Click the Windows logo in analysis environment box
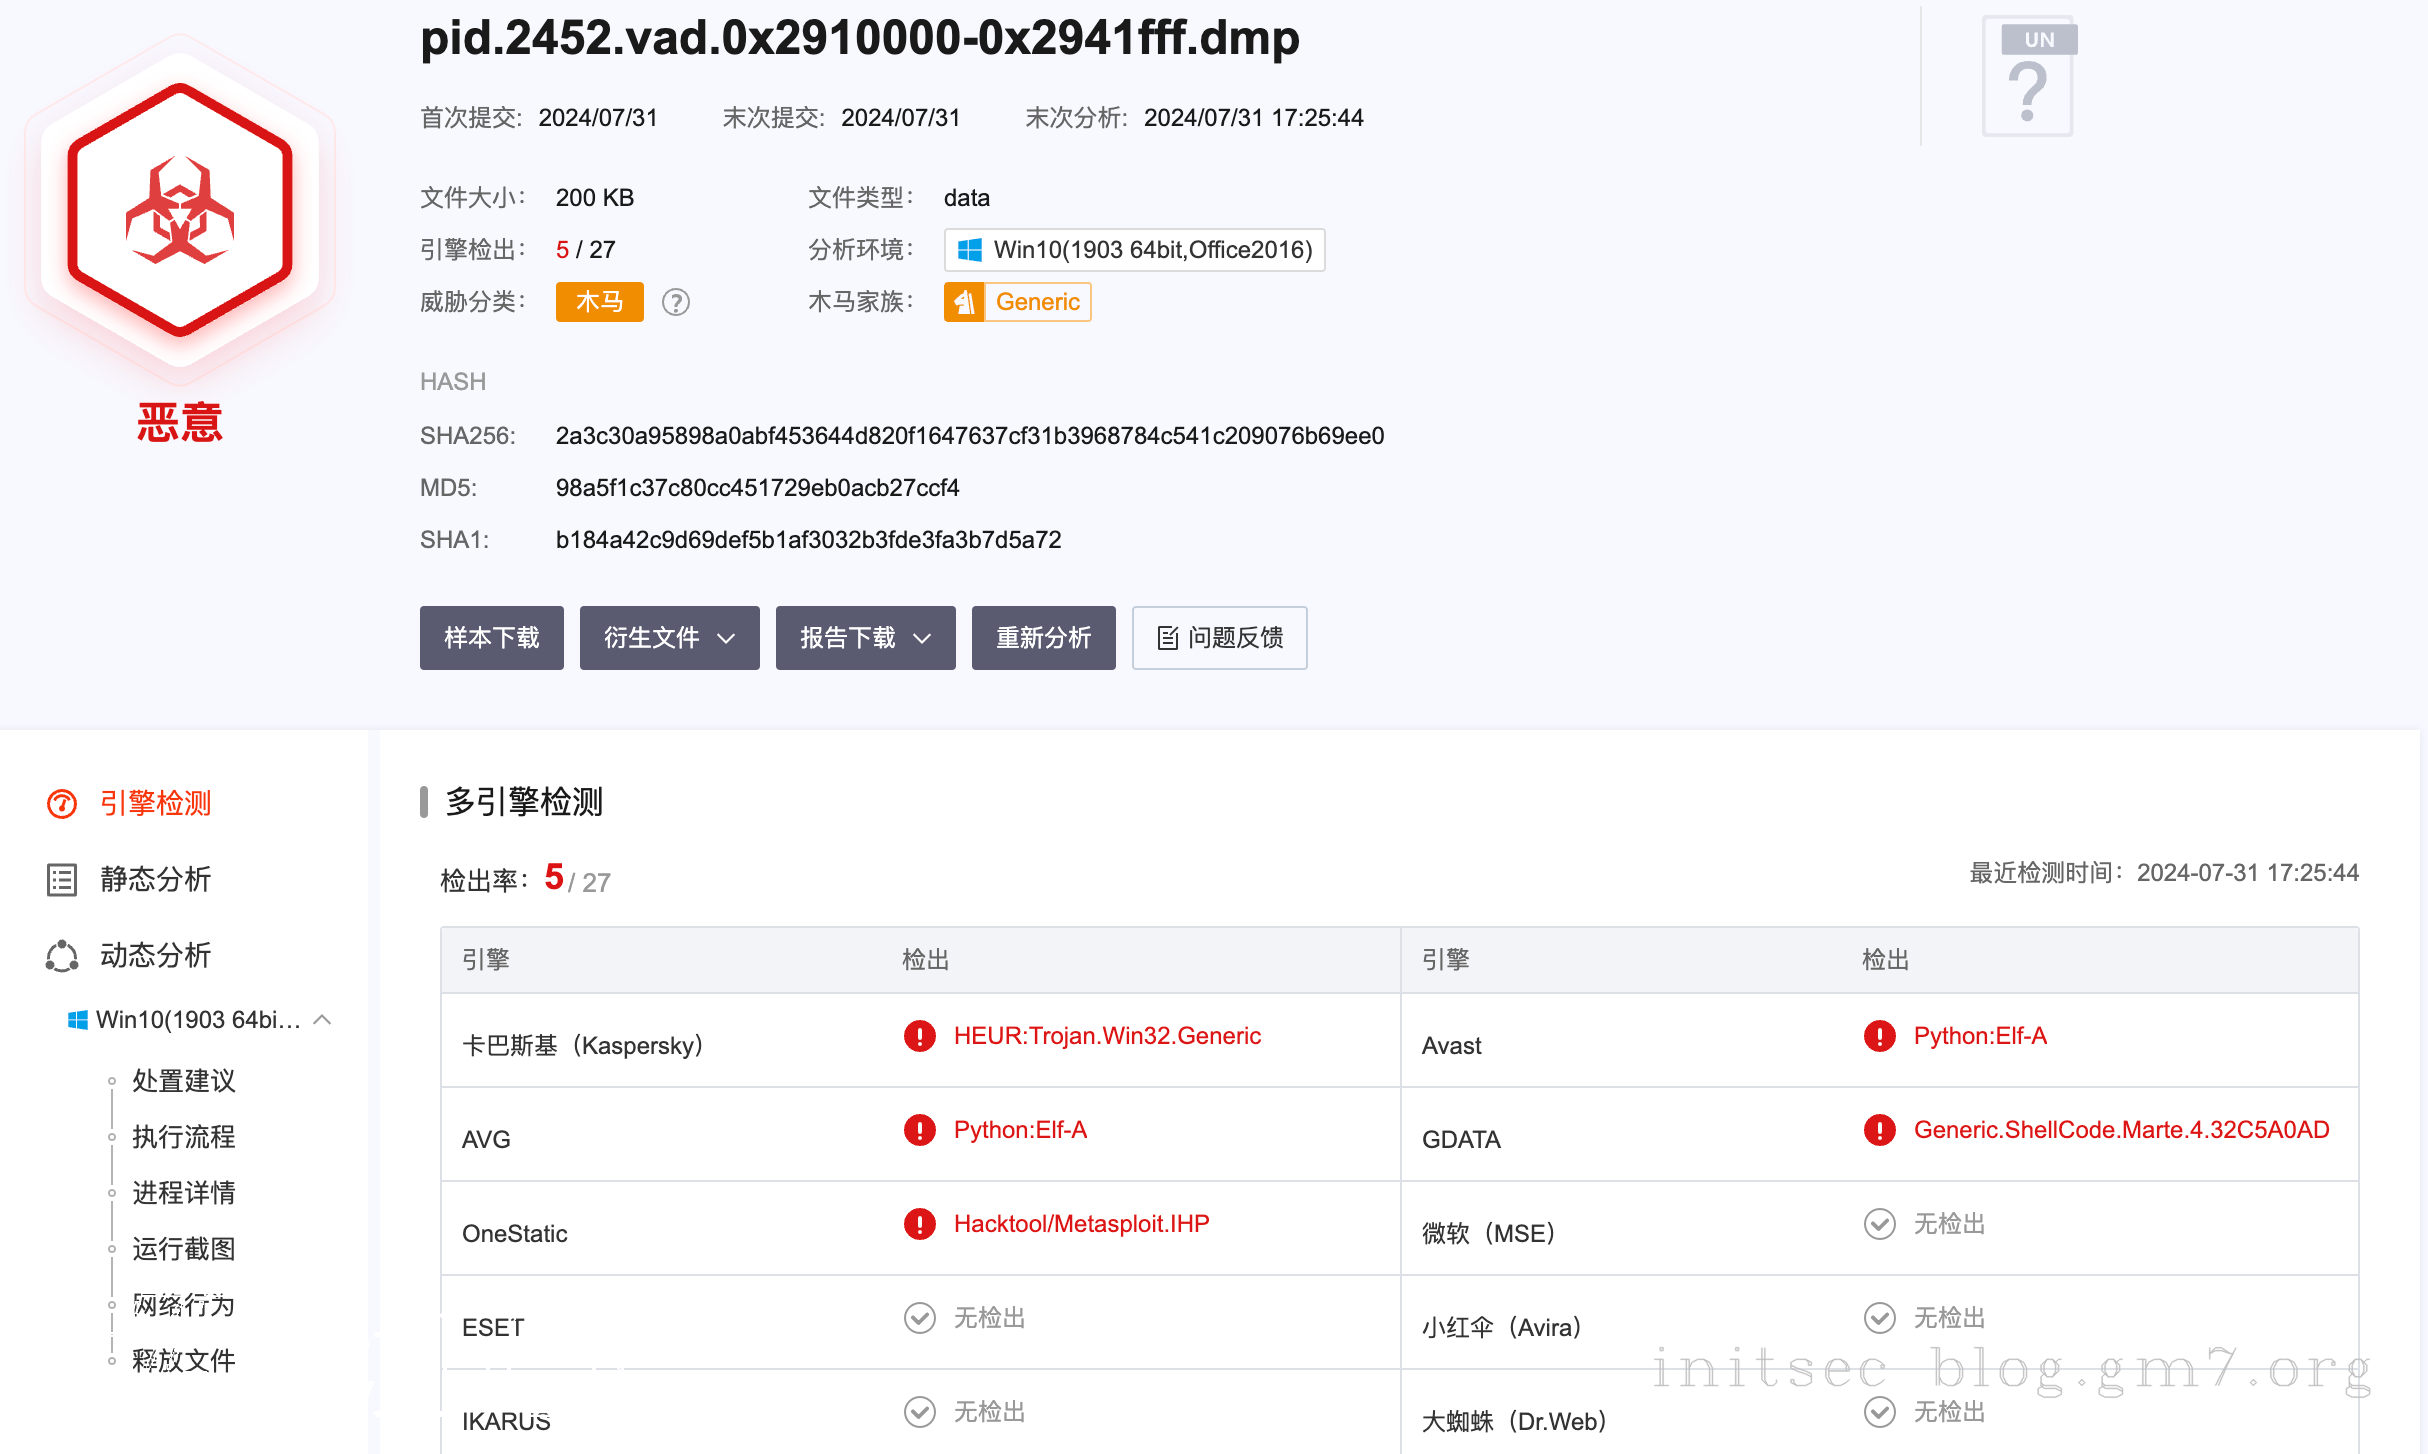The width and height of the screenshot is (2428, 1454). pos(969,250)
